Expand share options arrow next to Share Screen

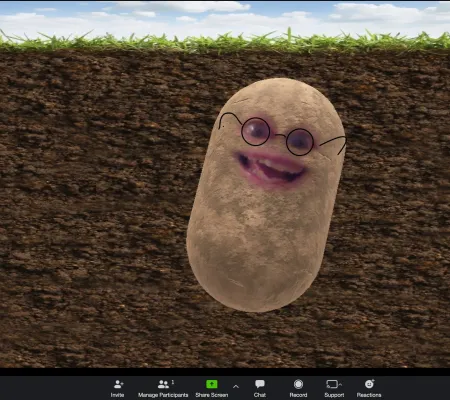[236, 386]
